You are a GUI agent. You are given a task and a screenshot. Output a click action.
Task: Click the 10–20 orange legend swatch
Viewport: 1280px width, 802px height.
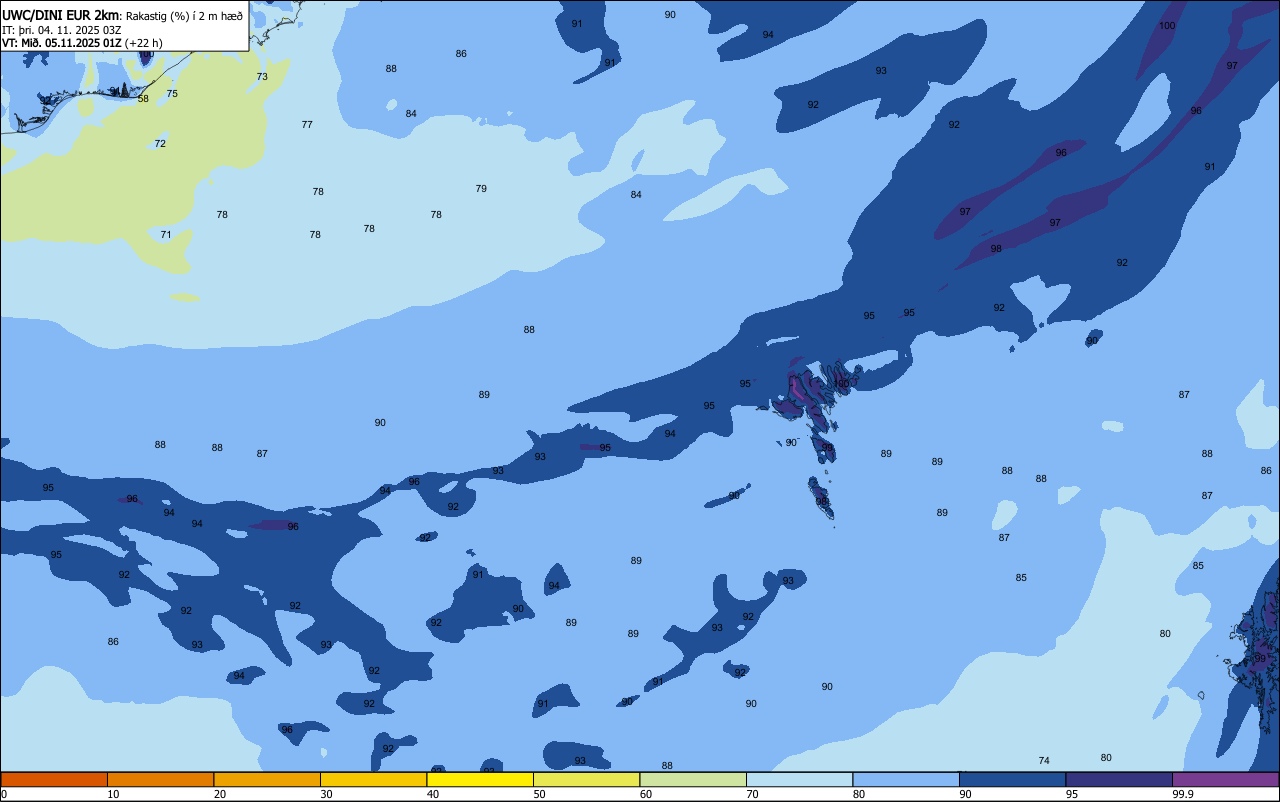click(x=160, y=779)
